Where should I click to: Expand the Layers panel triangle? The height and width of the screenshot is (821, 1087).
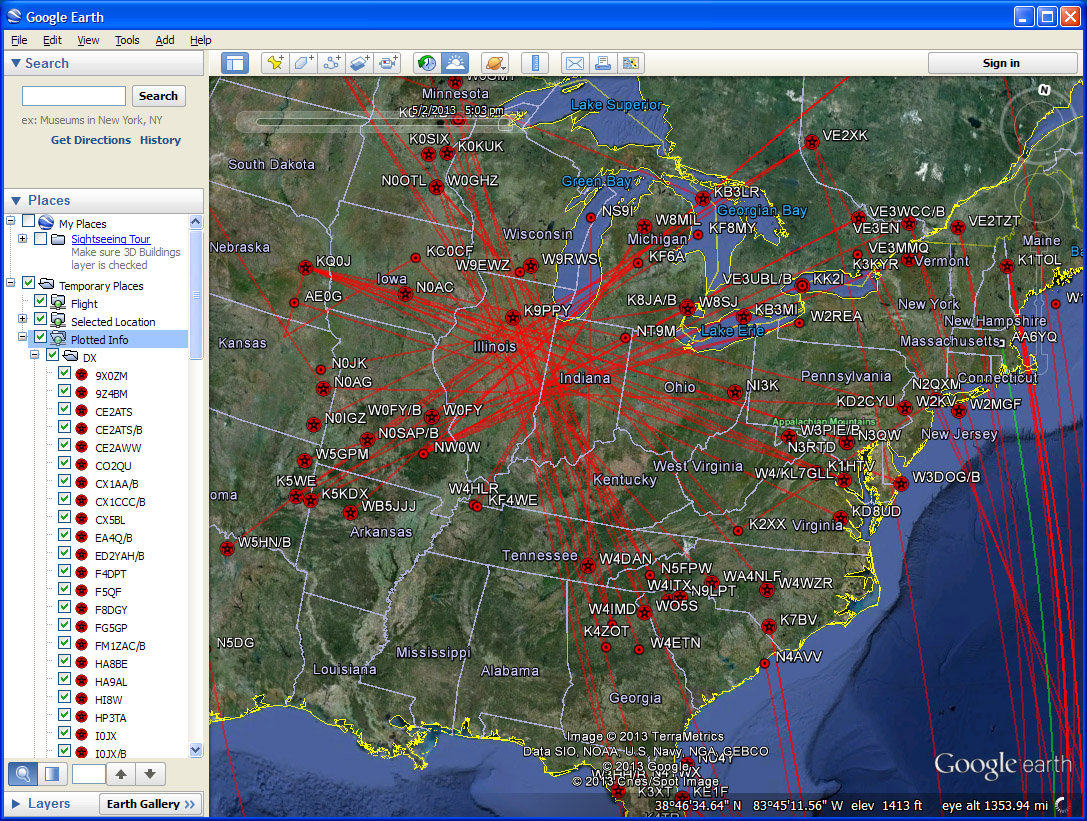(x=16, y=804)
